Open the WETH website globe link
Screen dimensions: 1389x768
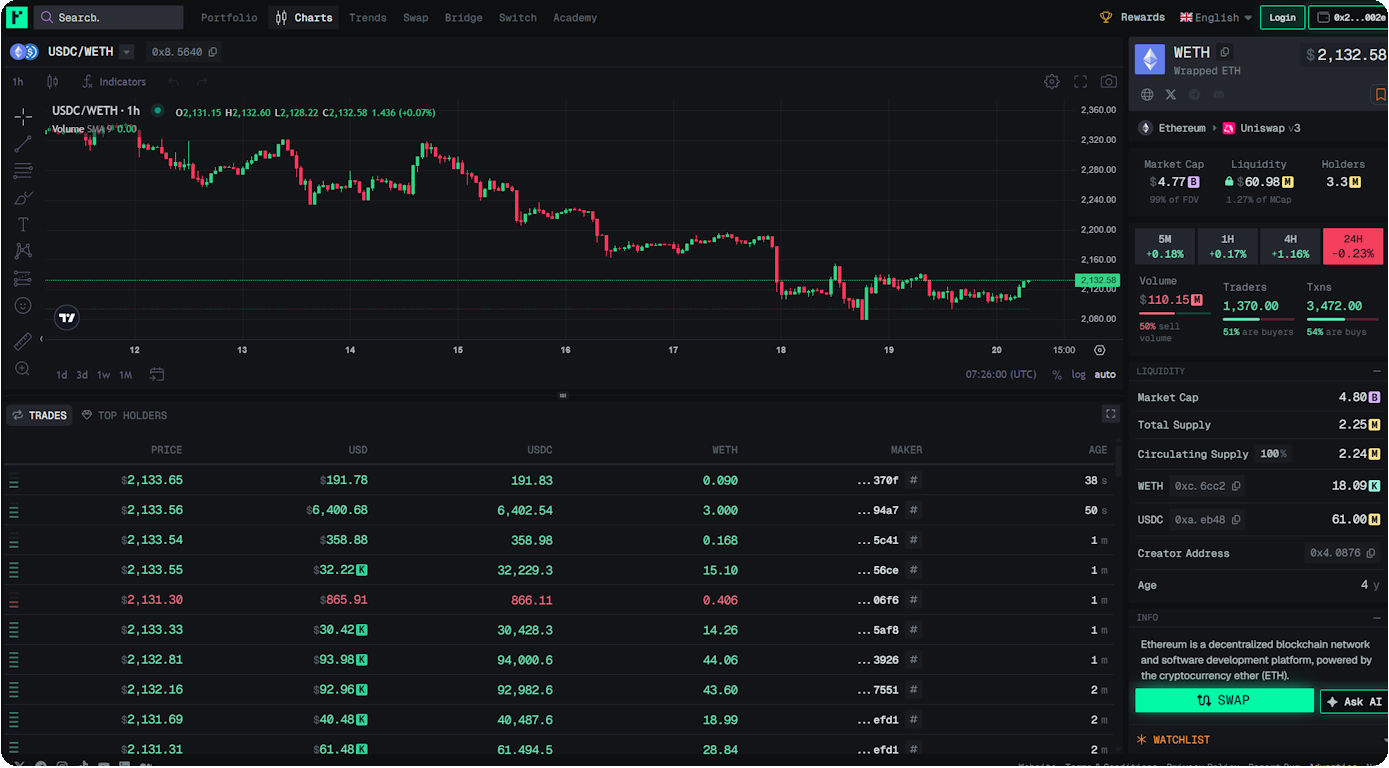(1147, 94)
